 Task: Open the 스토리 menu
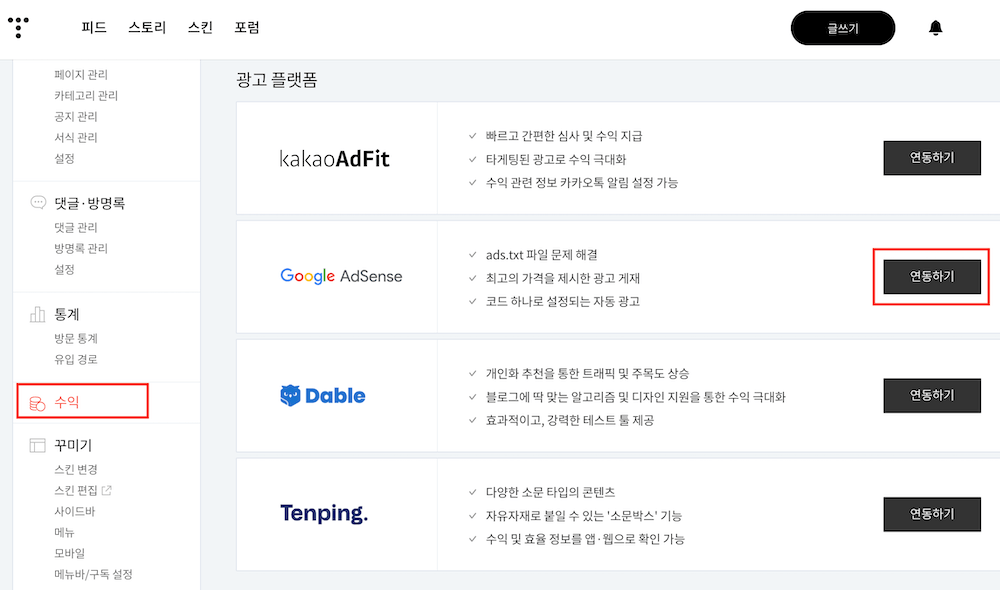click(x=147, y=27)
